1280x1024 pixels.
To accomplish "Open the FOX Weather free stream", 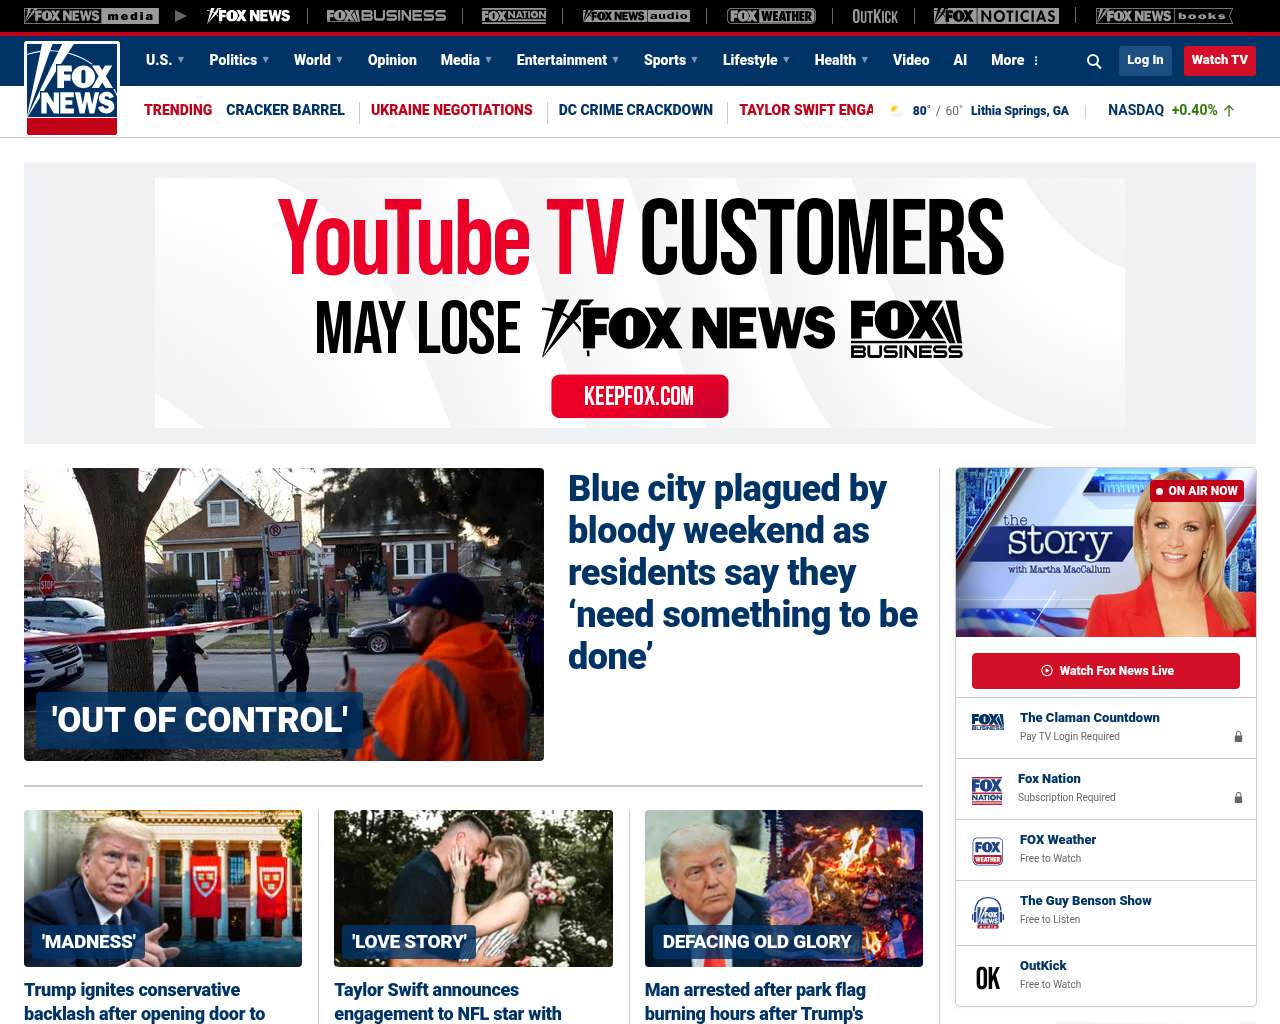I will click(x=1057, y=839).
